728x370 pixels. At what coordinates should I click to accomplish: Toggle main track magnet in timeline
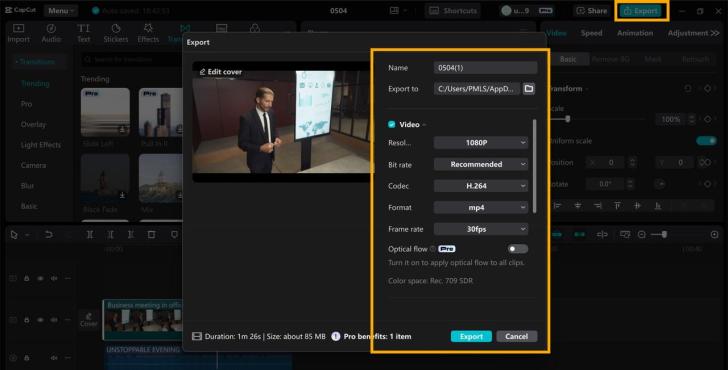tap(557, 234)
